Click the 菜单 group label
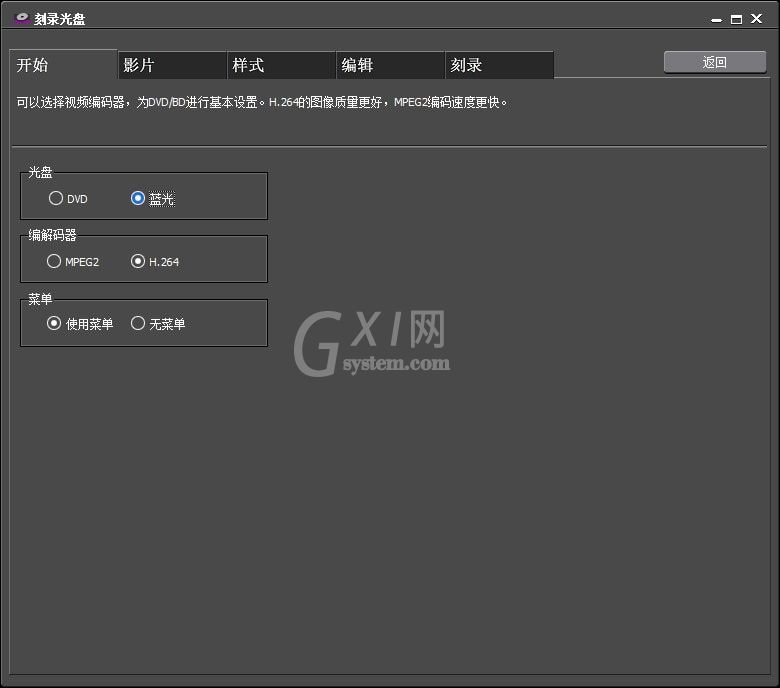This screenshot has height=688, width=780. 40,298
